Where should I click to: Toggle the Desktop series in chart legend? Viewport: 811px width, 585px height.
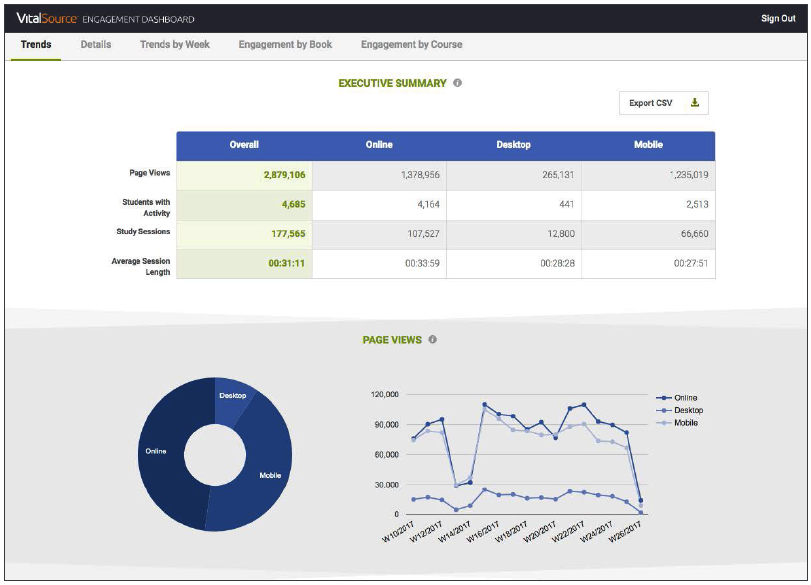(x=687, y=410)
